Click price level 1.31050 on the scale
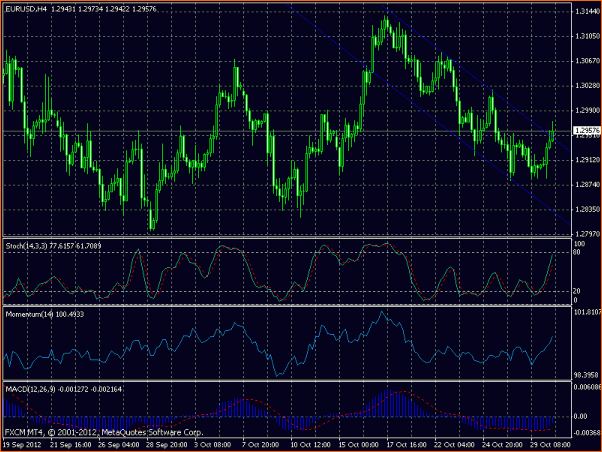602x452 pixels. 587,36
